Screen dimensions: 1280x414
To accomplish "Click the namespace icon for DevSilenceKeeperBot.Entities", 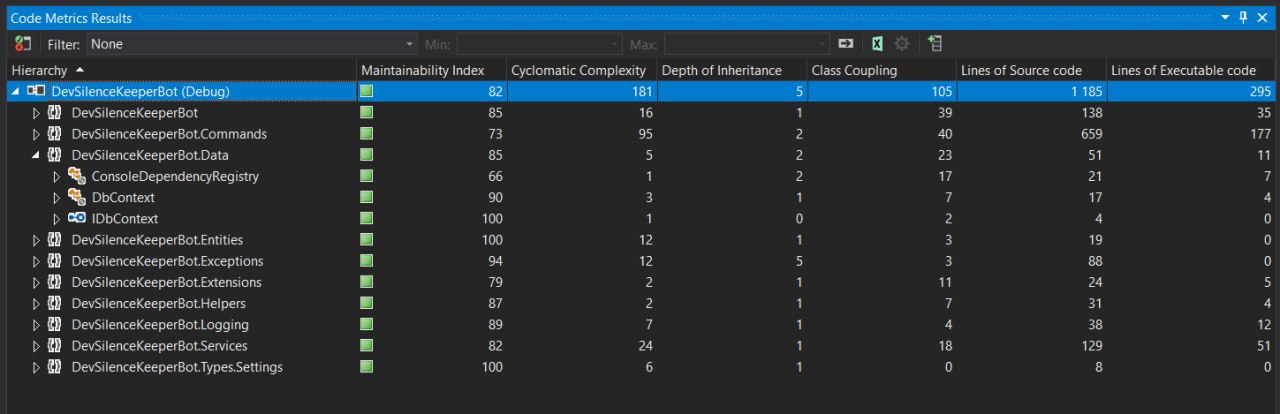I will click(55, 240).
